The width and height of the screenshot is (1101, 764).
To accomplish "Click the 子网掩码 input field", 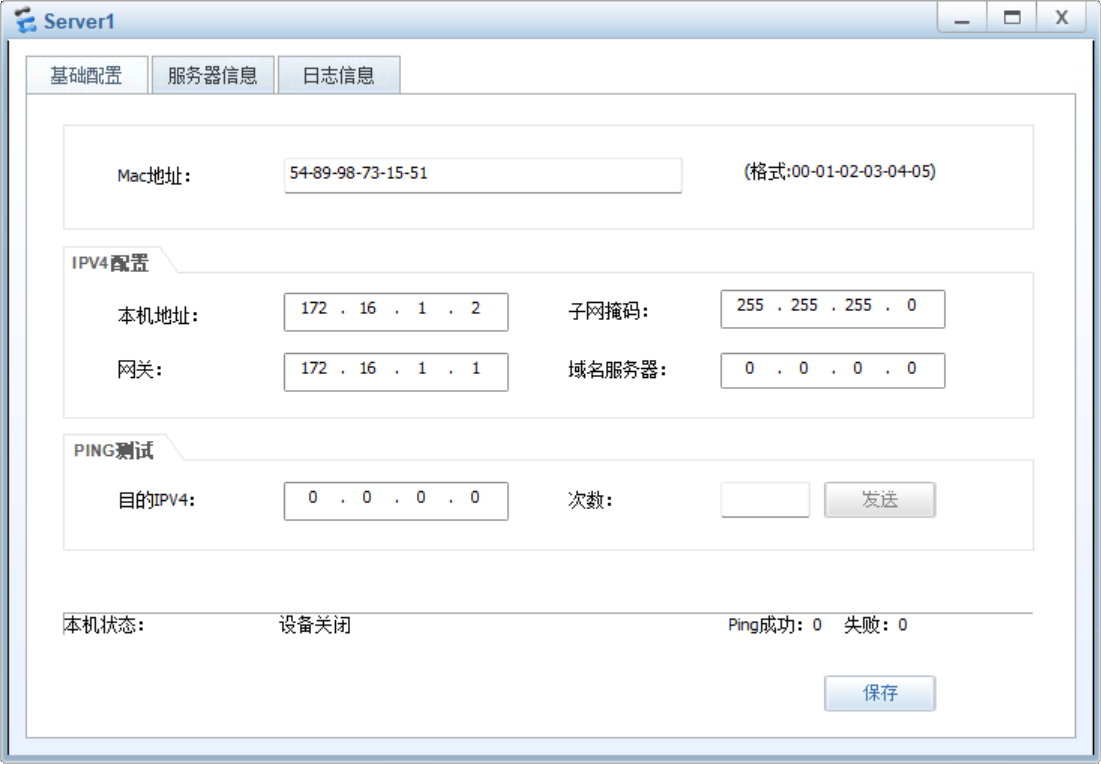I will coord(833,309).
